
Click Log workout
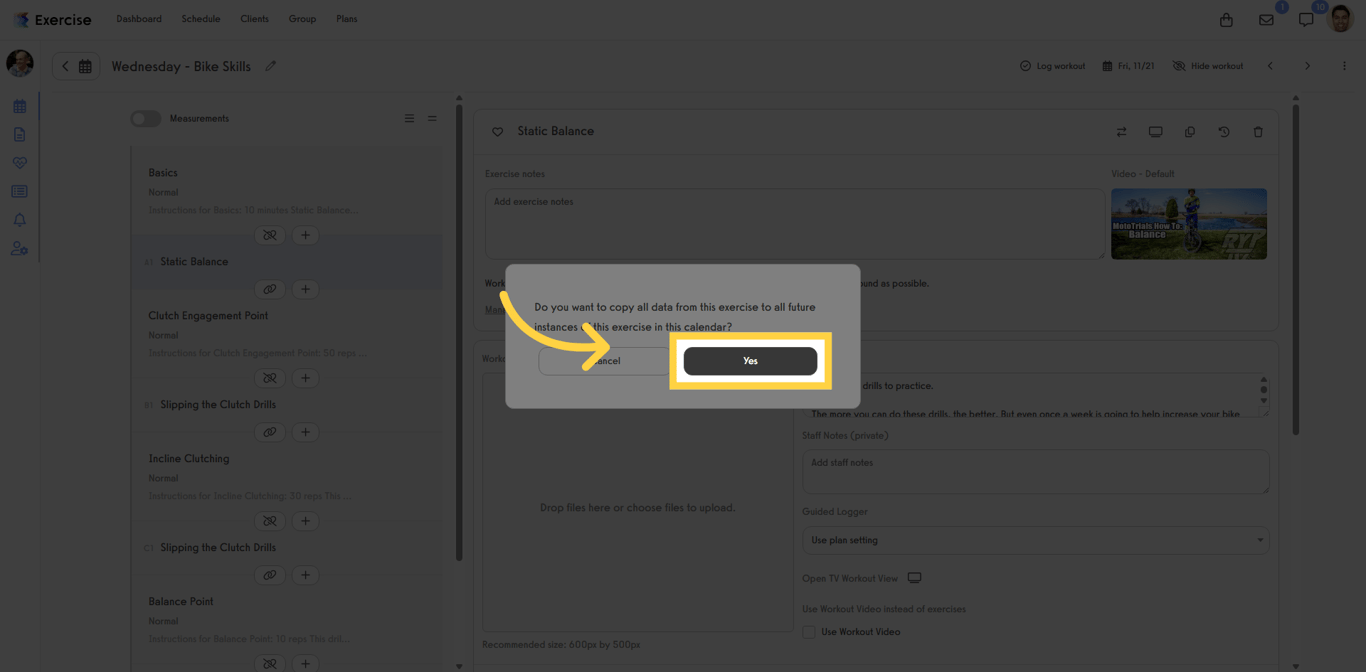pos(1052,66)
